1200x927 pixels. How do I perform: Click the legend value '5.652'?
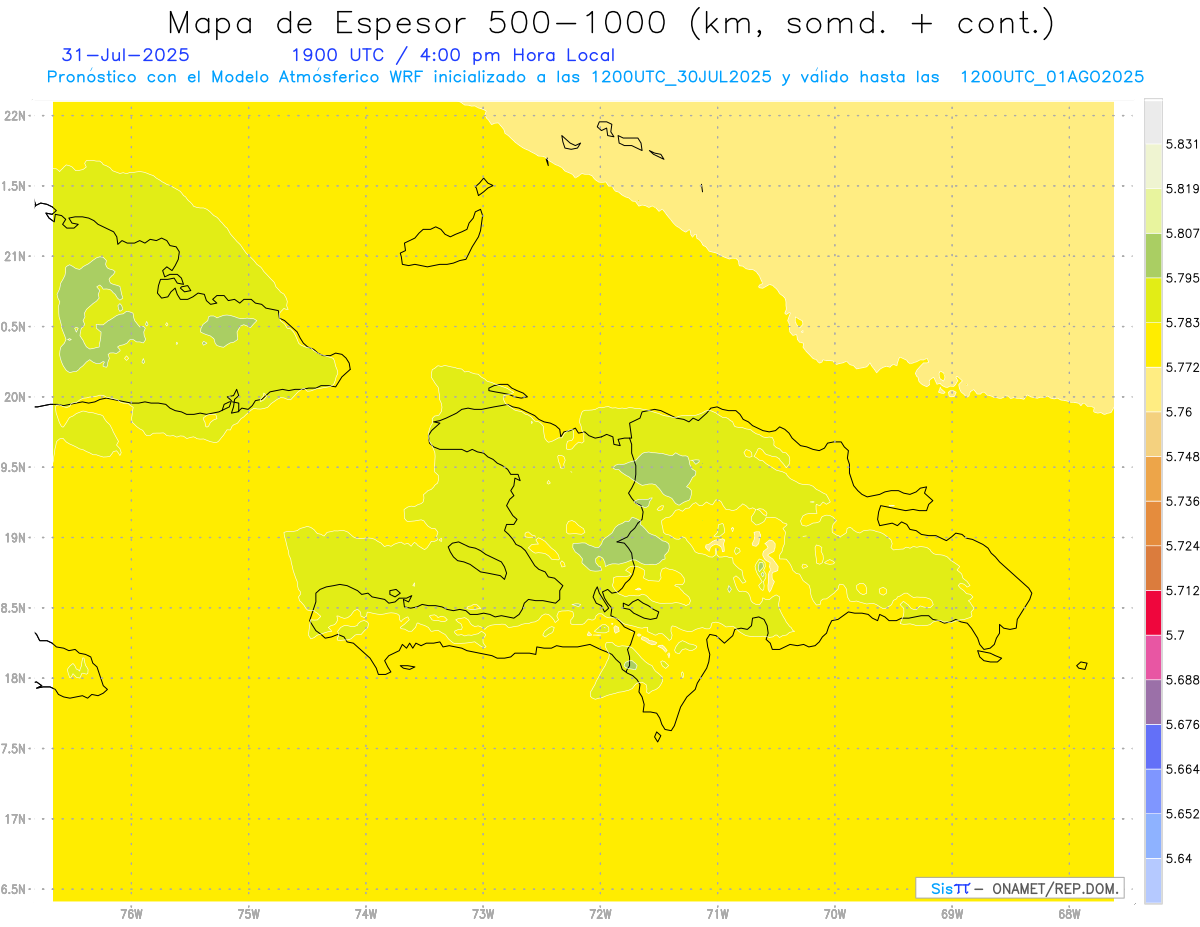[1183, 814]
